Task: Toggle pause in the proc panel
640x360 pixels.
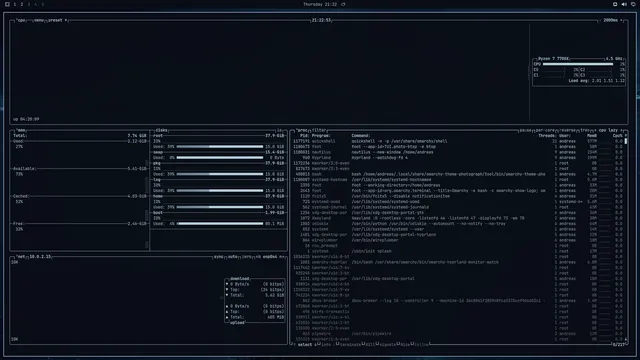Action: (525, 130)
